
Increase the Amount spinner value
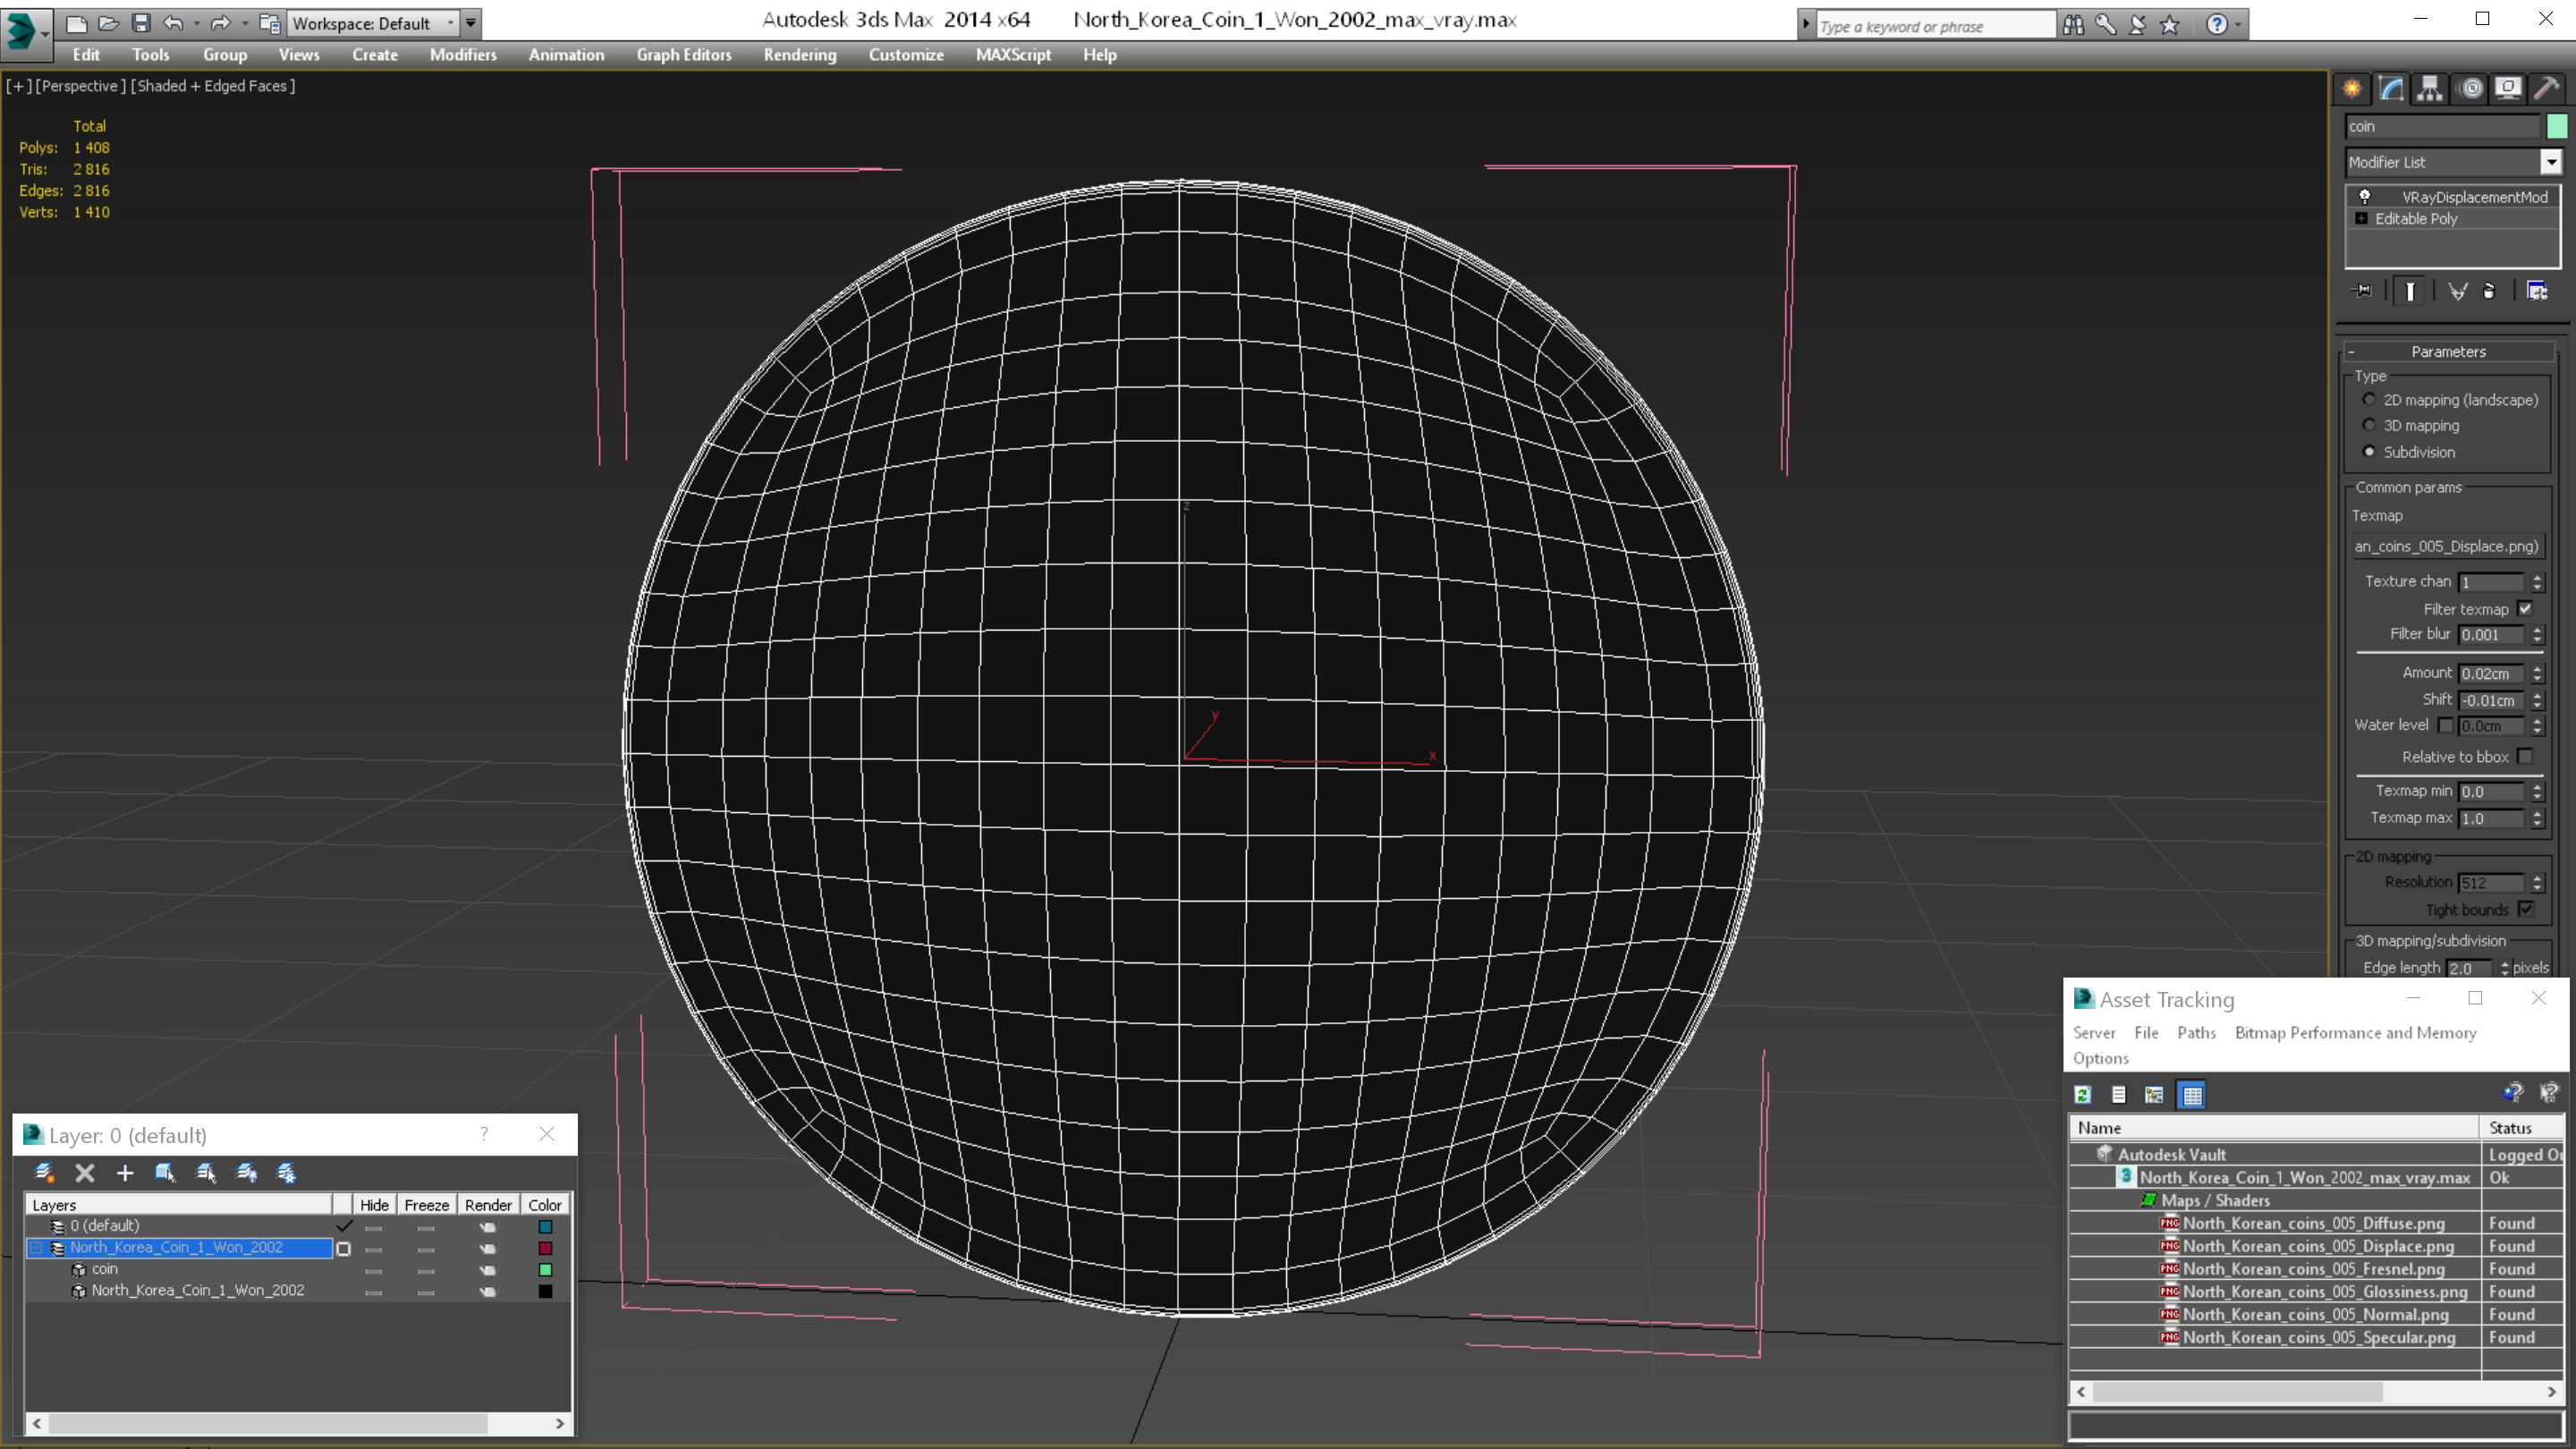pyautogui.click(x=2537, y=669)
